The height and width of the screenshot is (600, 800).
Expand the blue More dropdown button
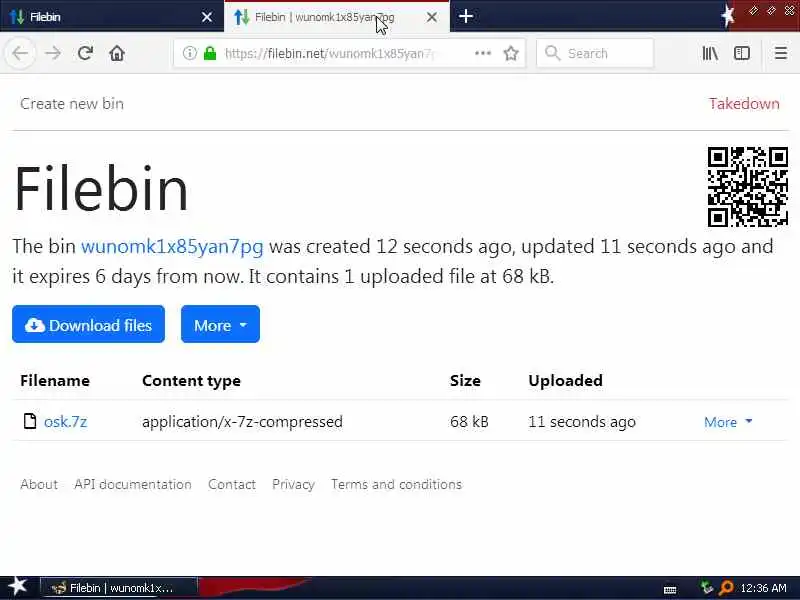tap(220, 324)
